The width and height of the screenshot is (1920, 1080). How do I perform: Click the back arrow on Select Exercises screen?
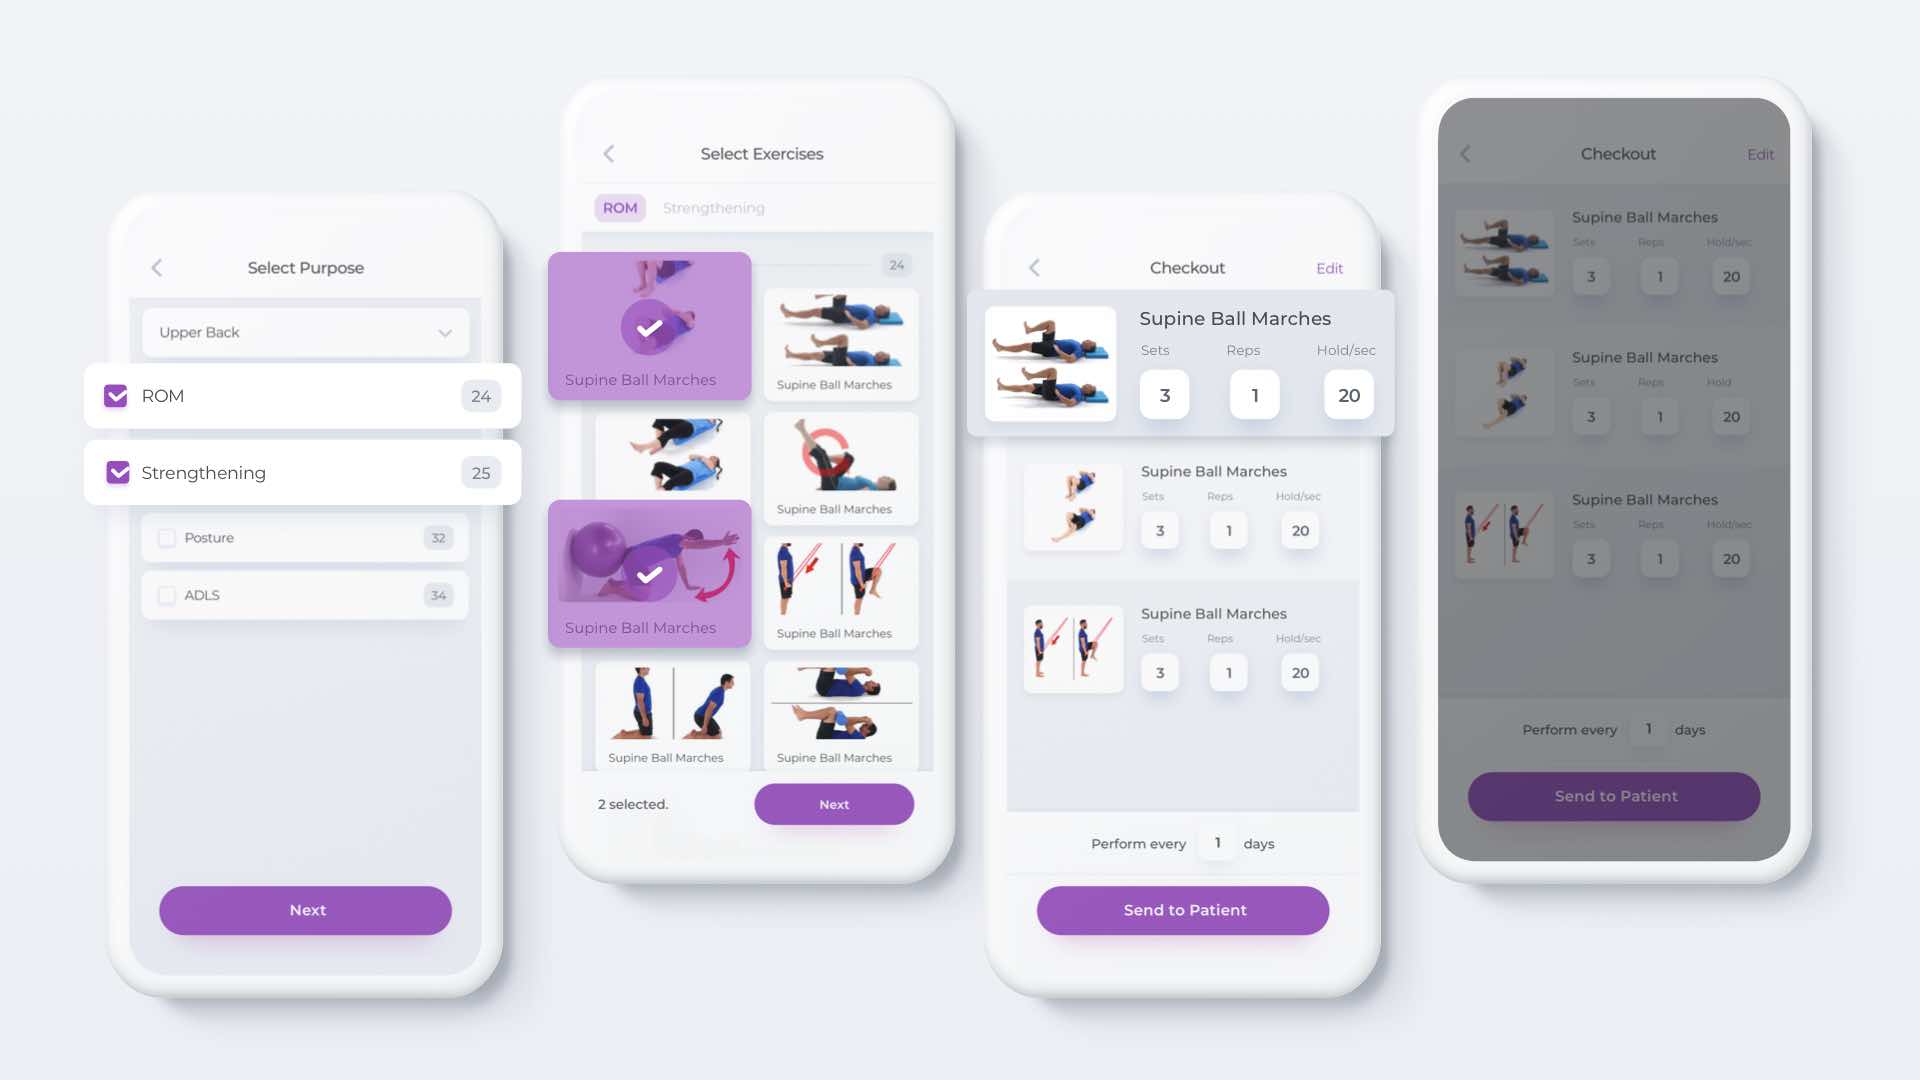click(x=608, y=152)
